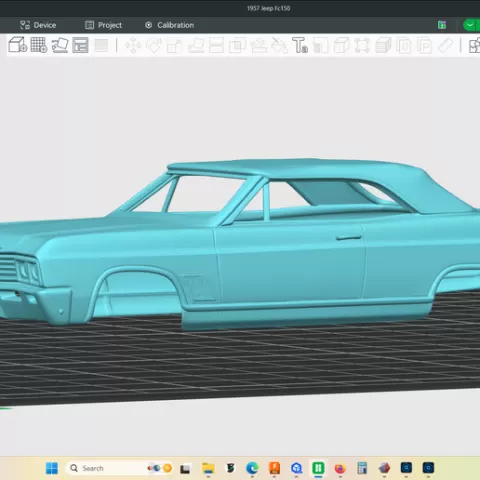The image size is (480, 480).
Task: Click the Add plate grid icon
Action: (39, 45)
